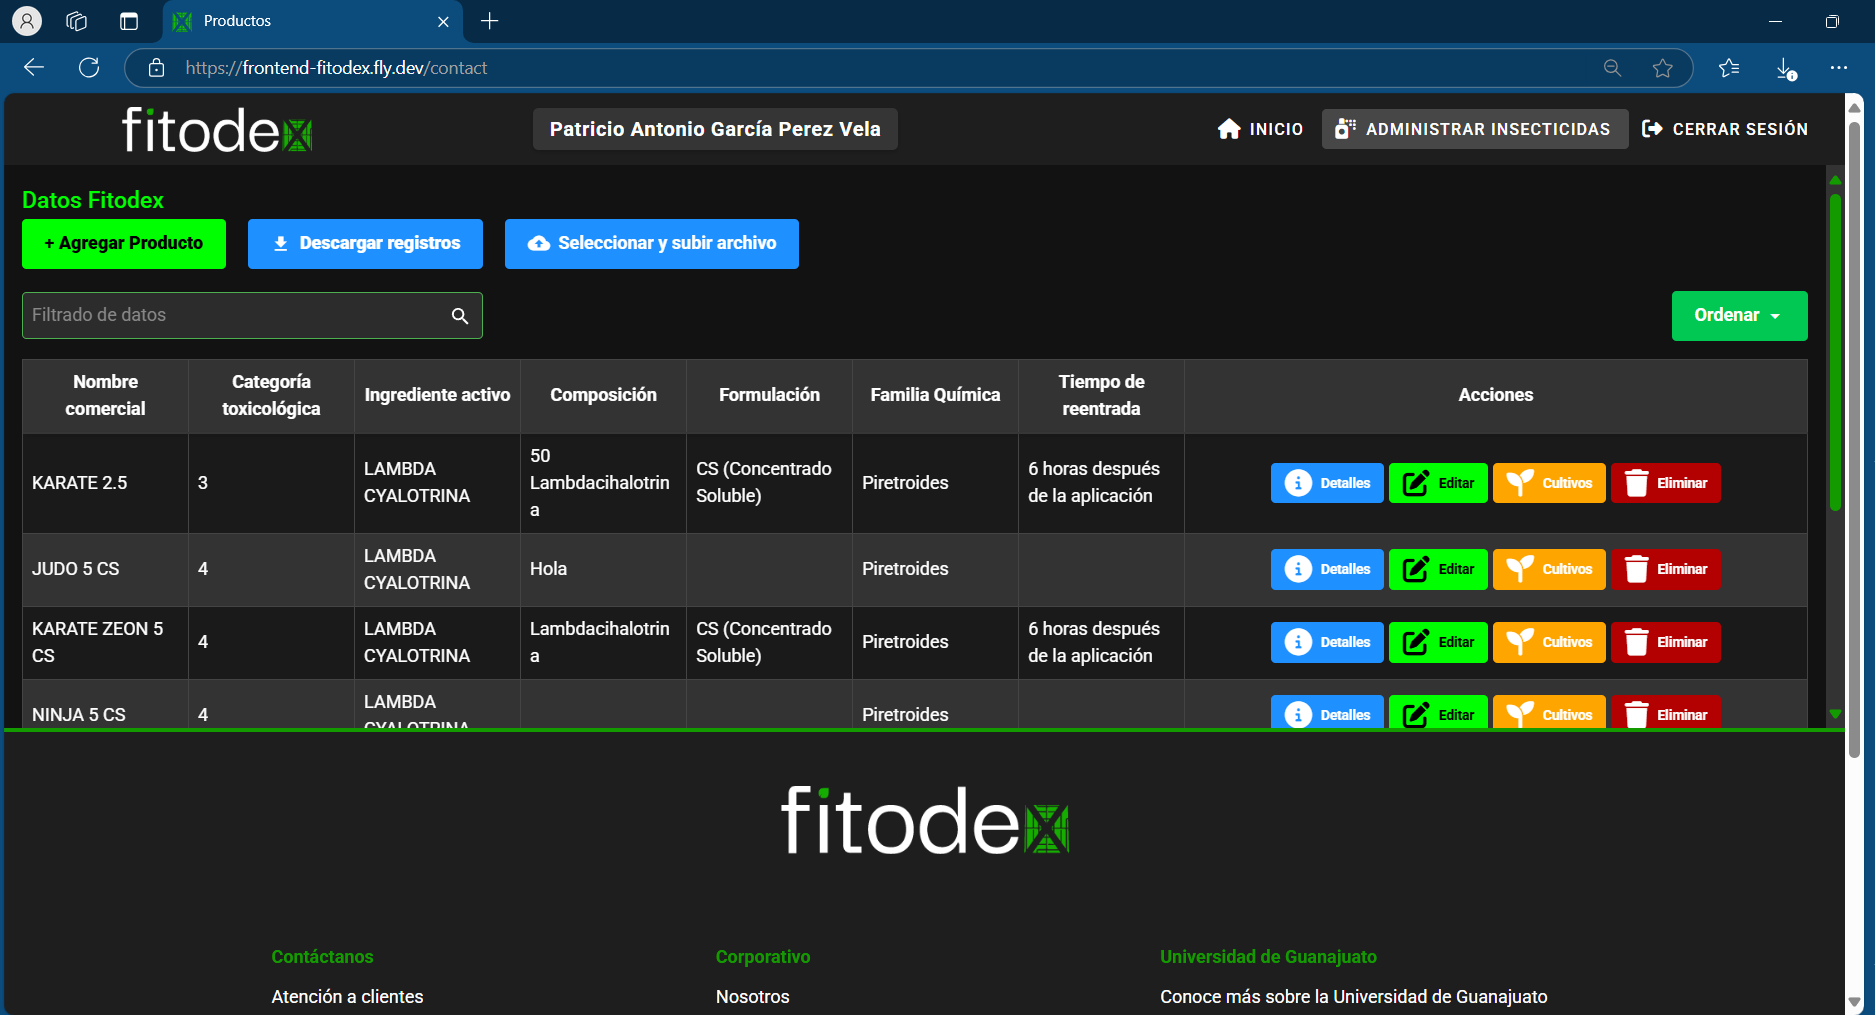1875x1015 pixels.
Task: Add page to favorites star
Action: point(1662,67)
